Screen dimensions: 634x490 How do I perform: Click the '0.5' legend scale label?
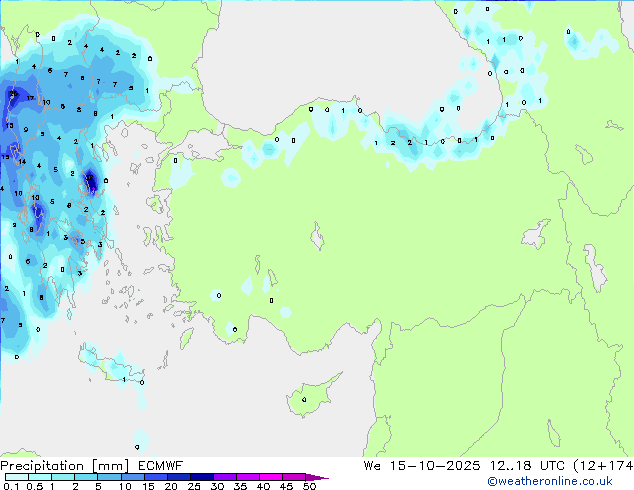[35, 486]
